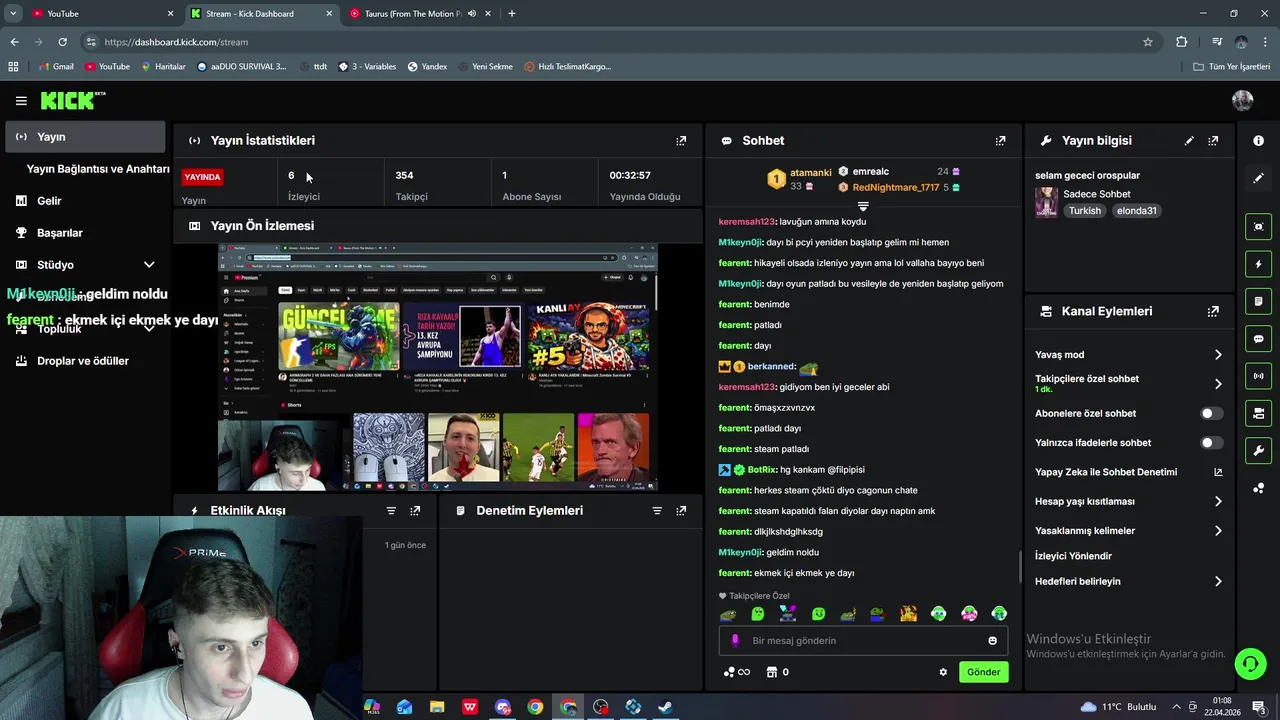This screenshot has height=720, width=1280.
Task: Pop out the Sohbet chat panel
Action: pyautogui.click(x=1000, y=141)
